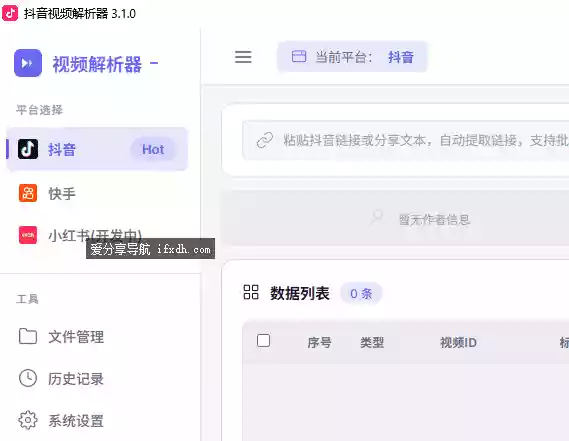The height and width of the screenshot is (441, 569).
Task: Select the 抖音 platform icon in sidebar
Action: pyautogui.click(x=28, y=149)
